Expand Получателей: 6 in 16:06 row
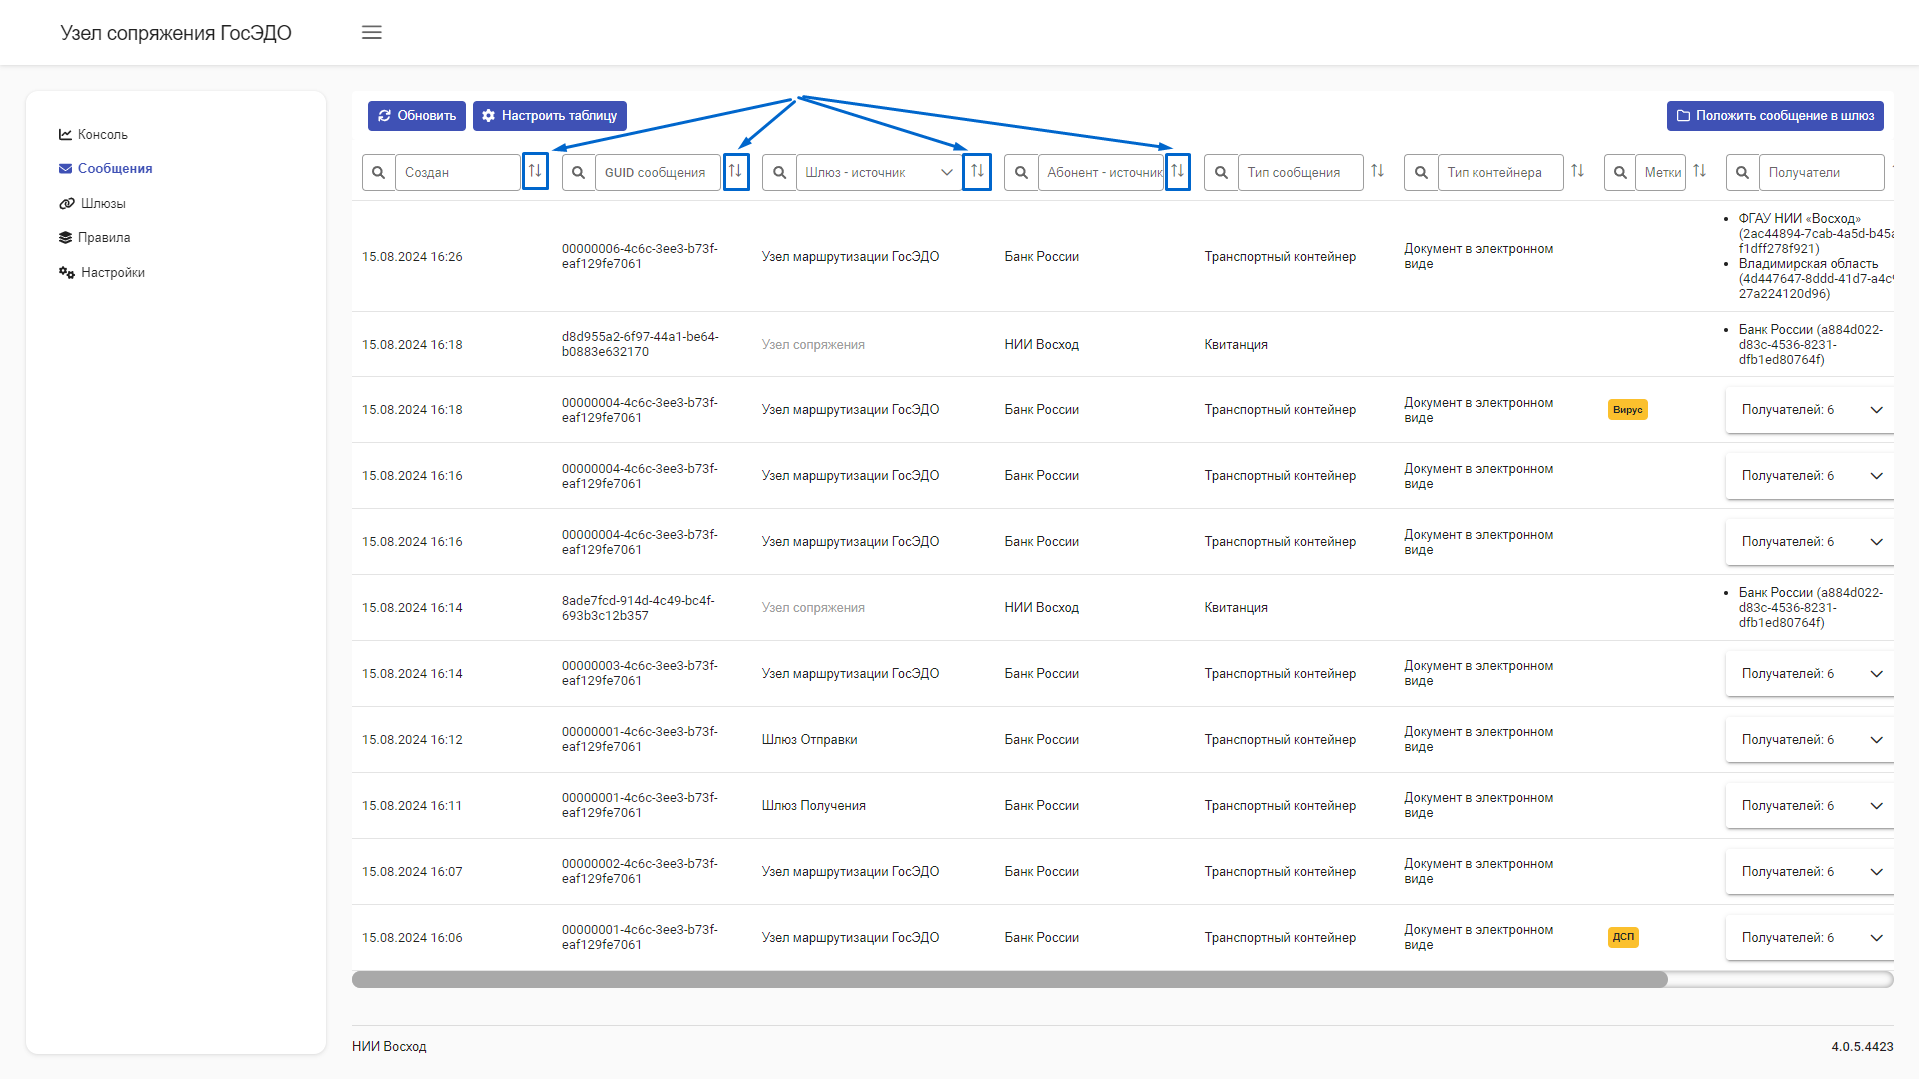The image size is (1919, 1079). pyautogui.click(x=1810, y=938)
